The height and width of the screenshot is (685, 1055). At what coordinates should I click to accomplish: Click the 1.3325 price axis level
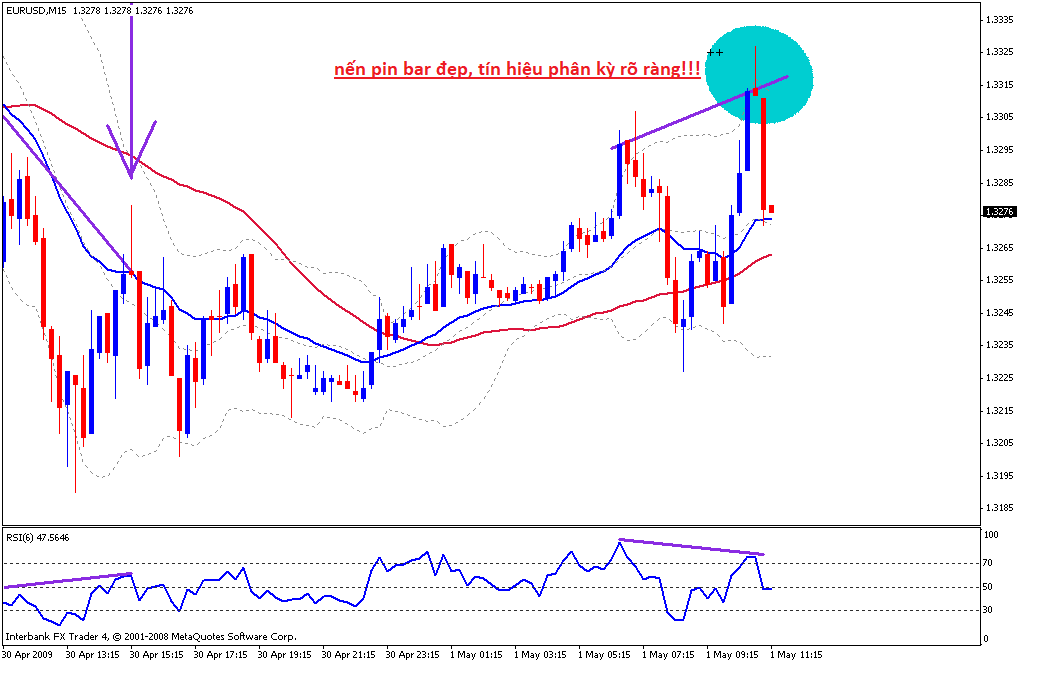(x=999, y=52)
